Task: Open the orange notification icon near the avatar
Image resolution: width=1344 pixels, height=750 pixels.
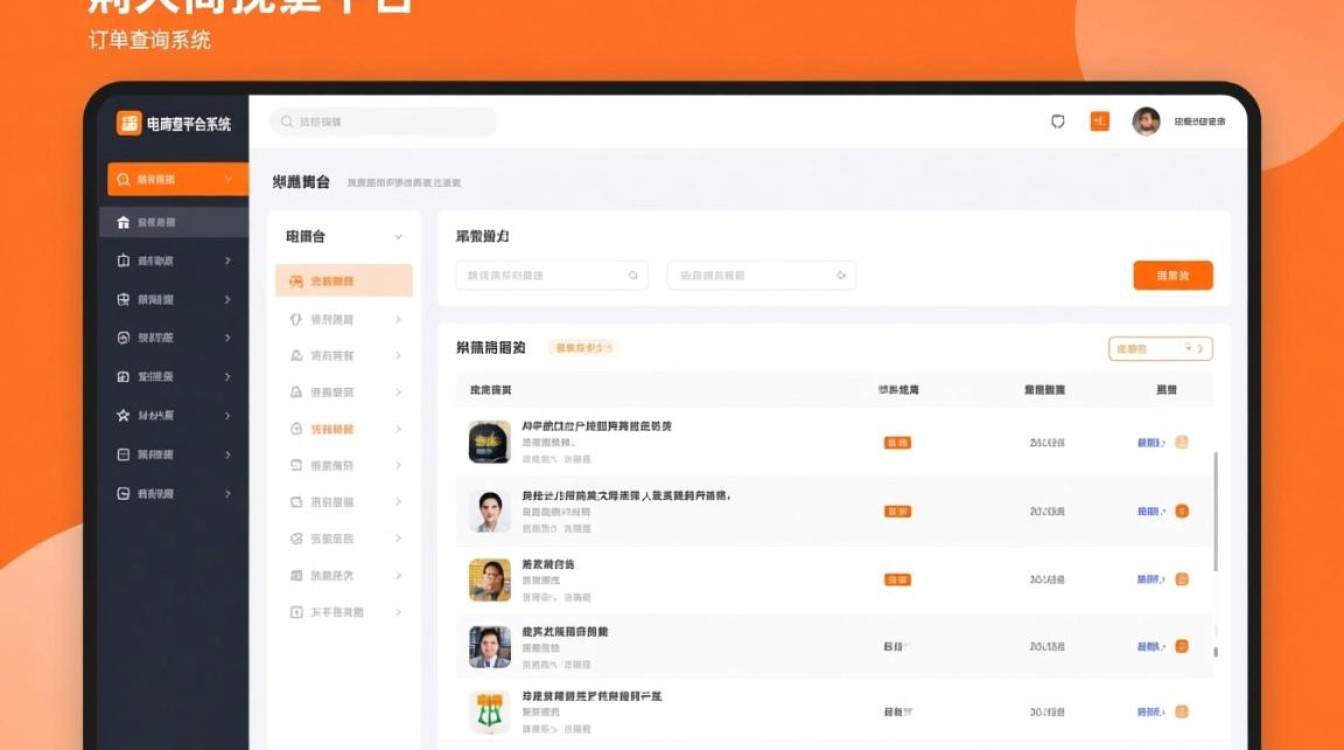Action: [x=1099, y=121]
